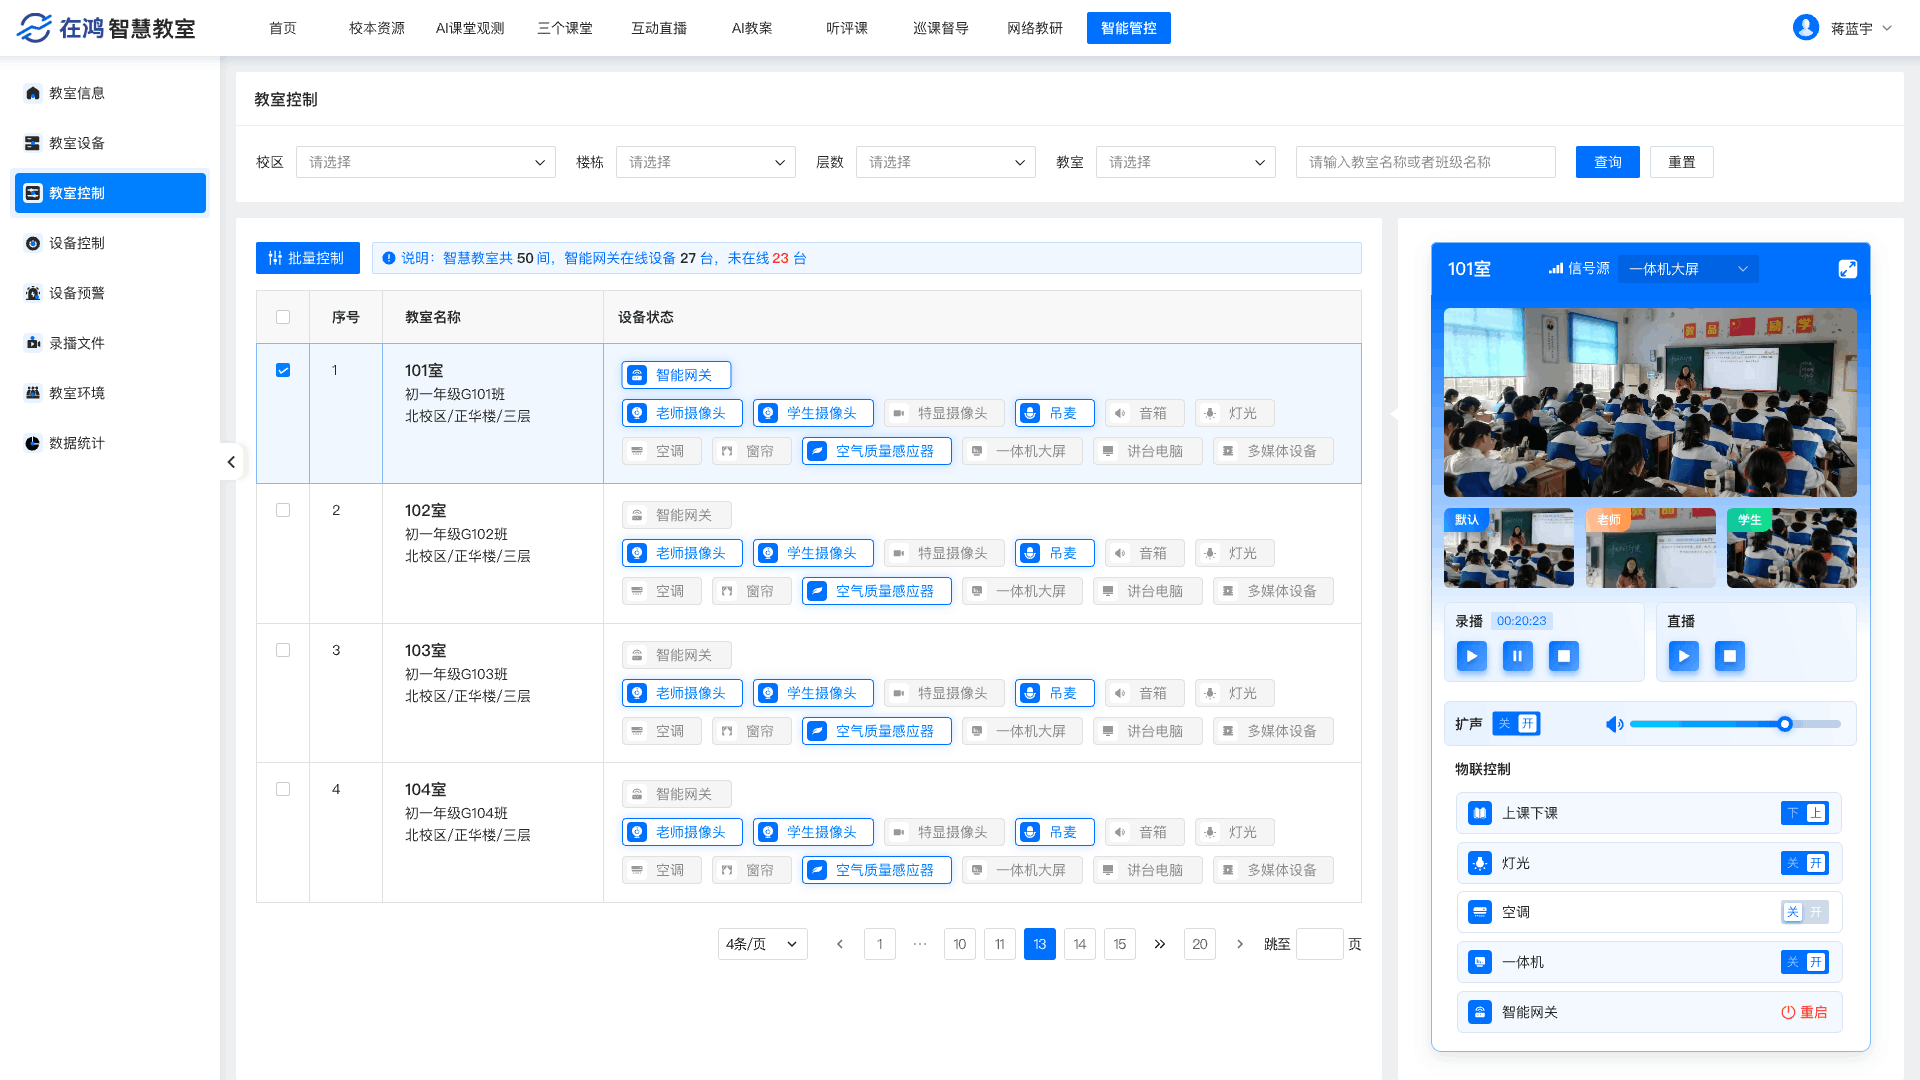The image size is (1920, 1080).
Task: Pause the recording in 录播 section
Action: [1517, 656]
